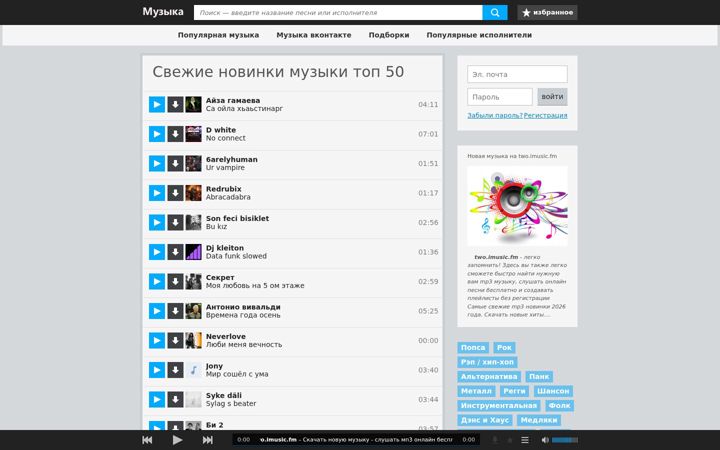The height and width of the screenshot is (450, 720).
Task: Click Jony music note cover thumbnail
Action: pyautogui.click(x=193, y=370)
